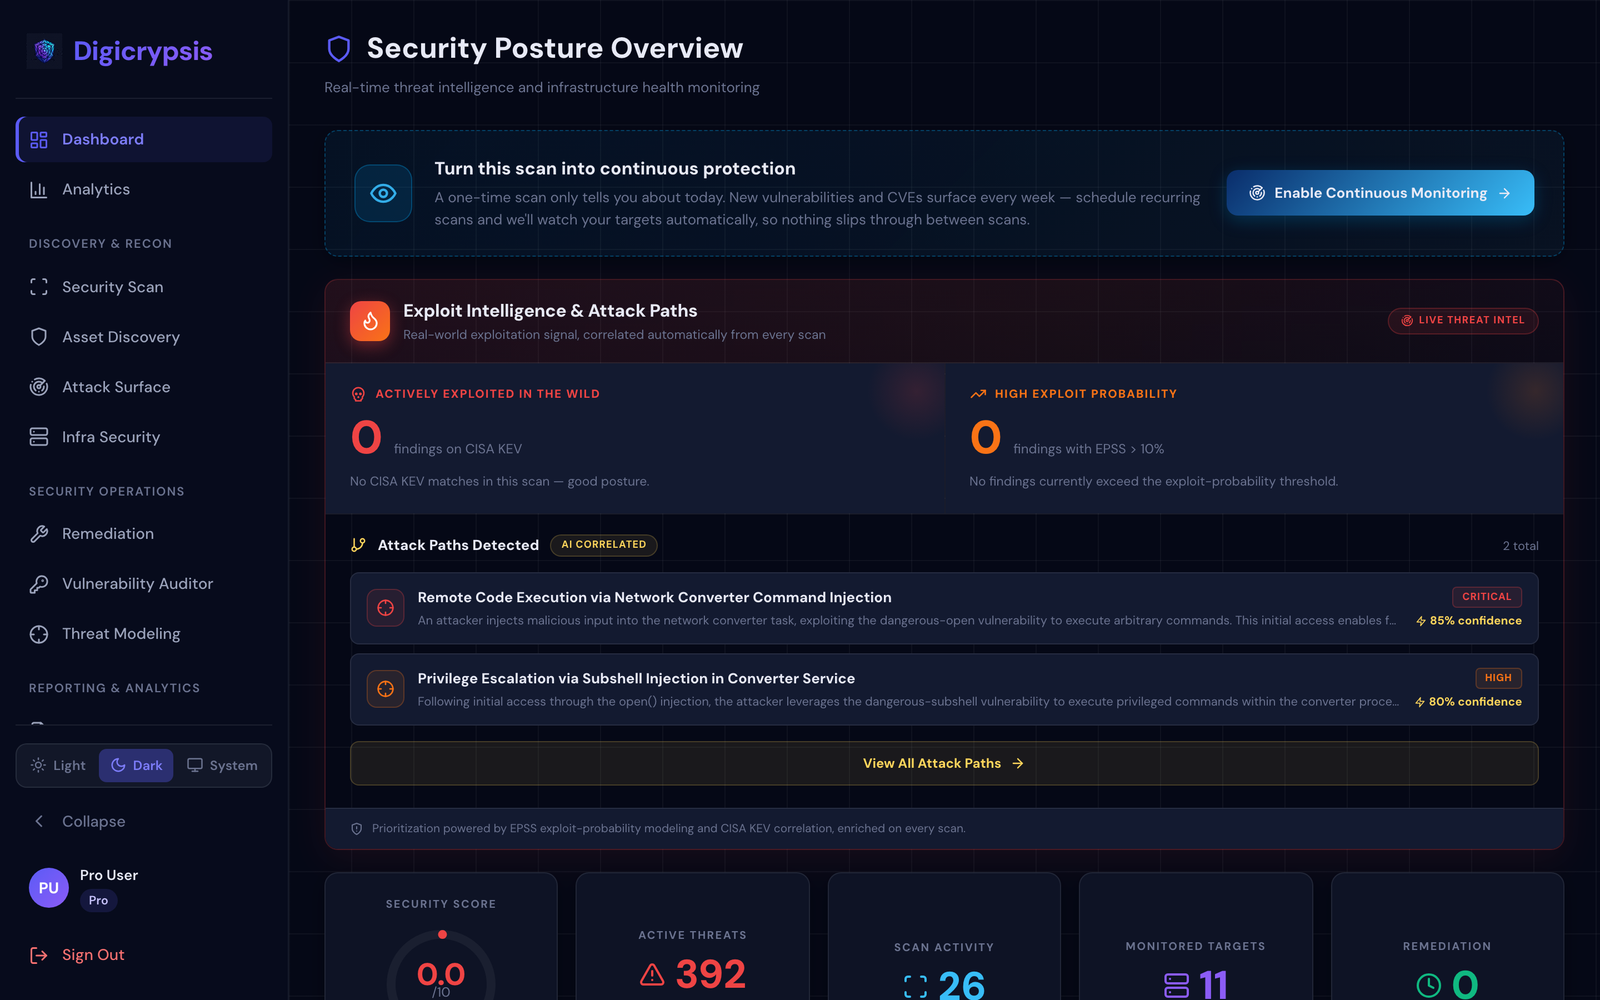Image resolution: width=1600 pixels, height=1000 pixels.
Task: Go to the Analytics page
Action: 144,190
